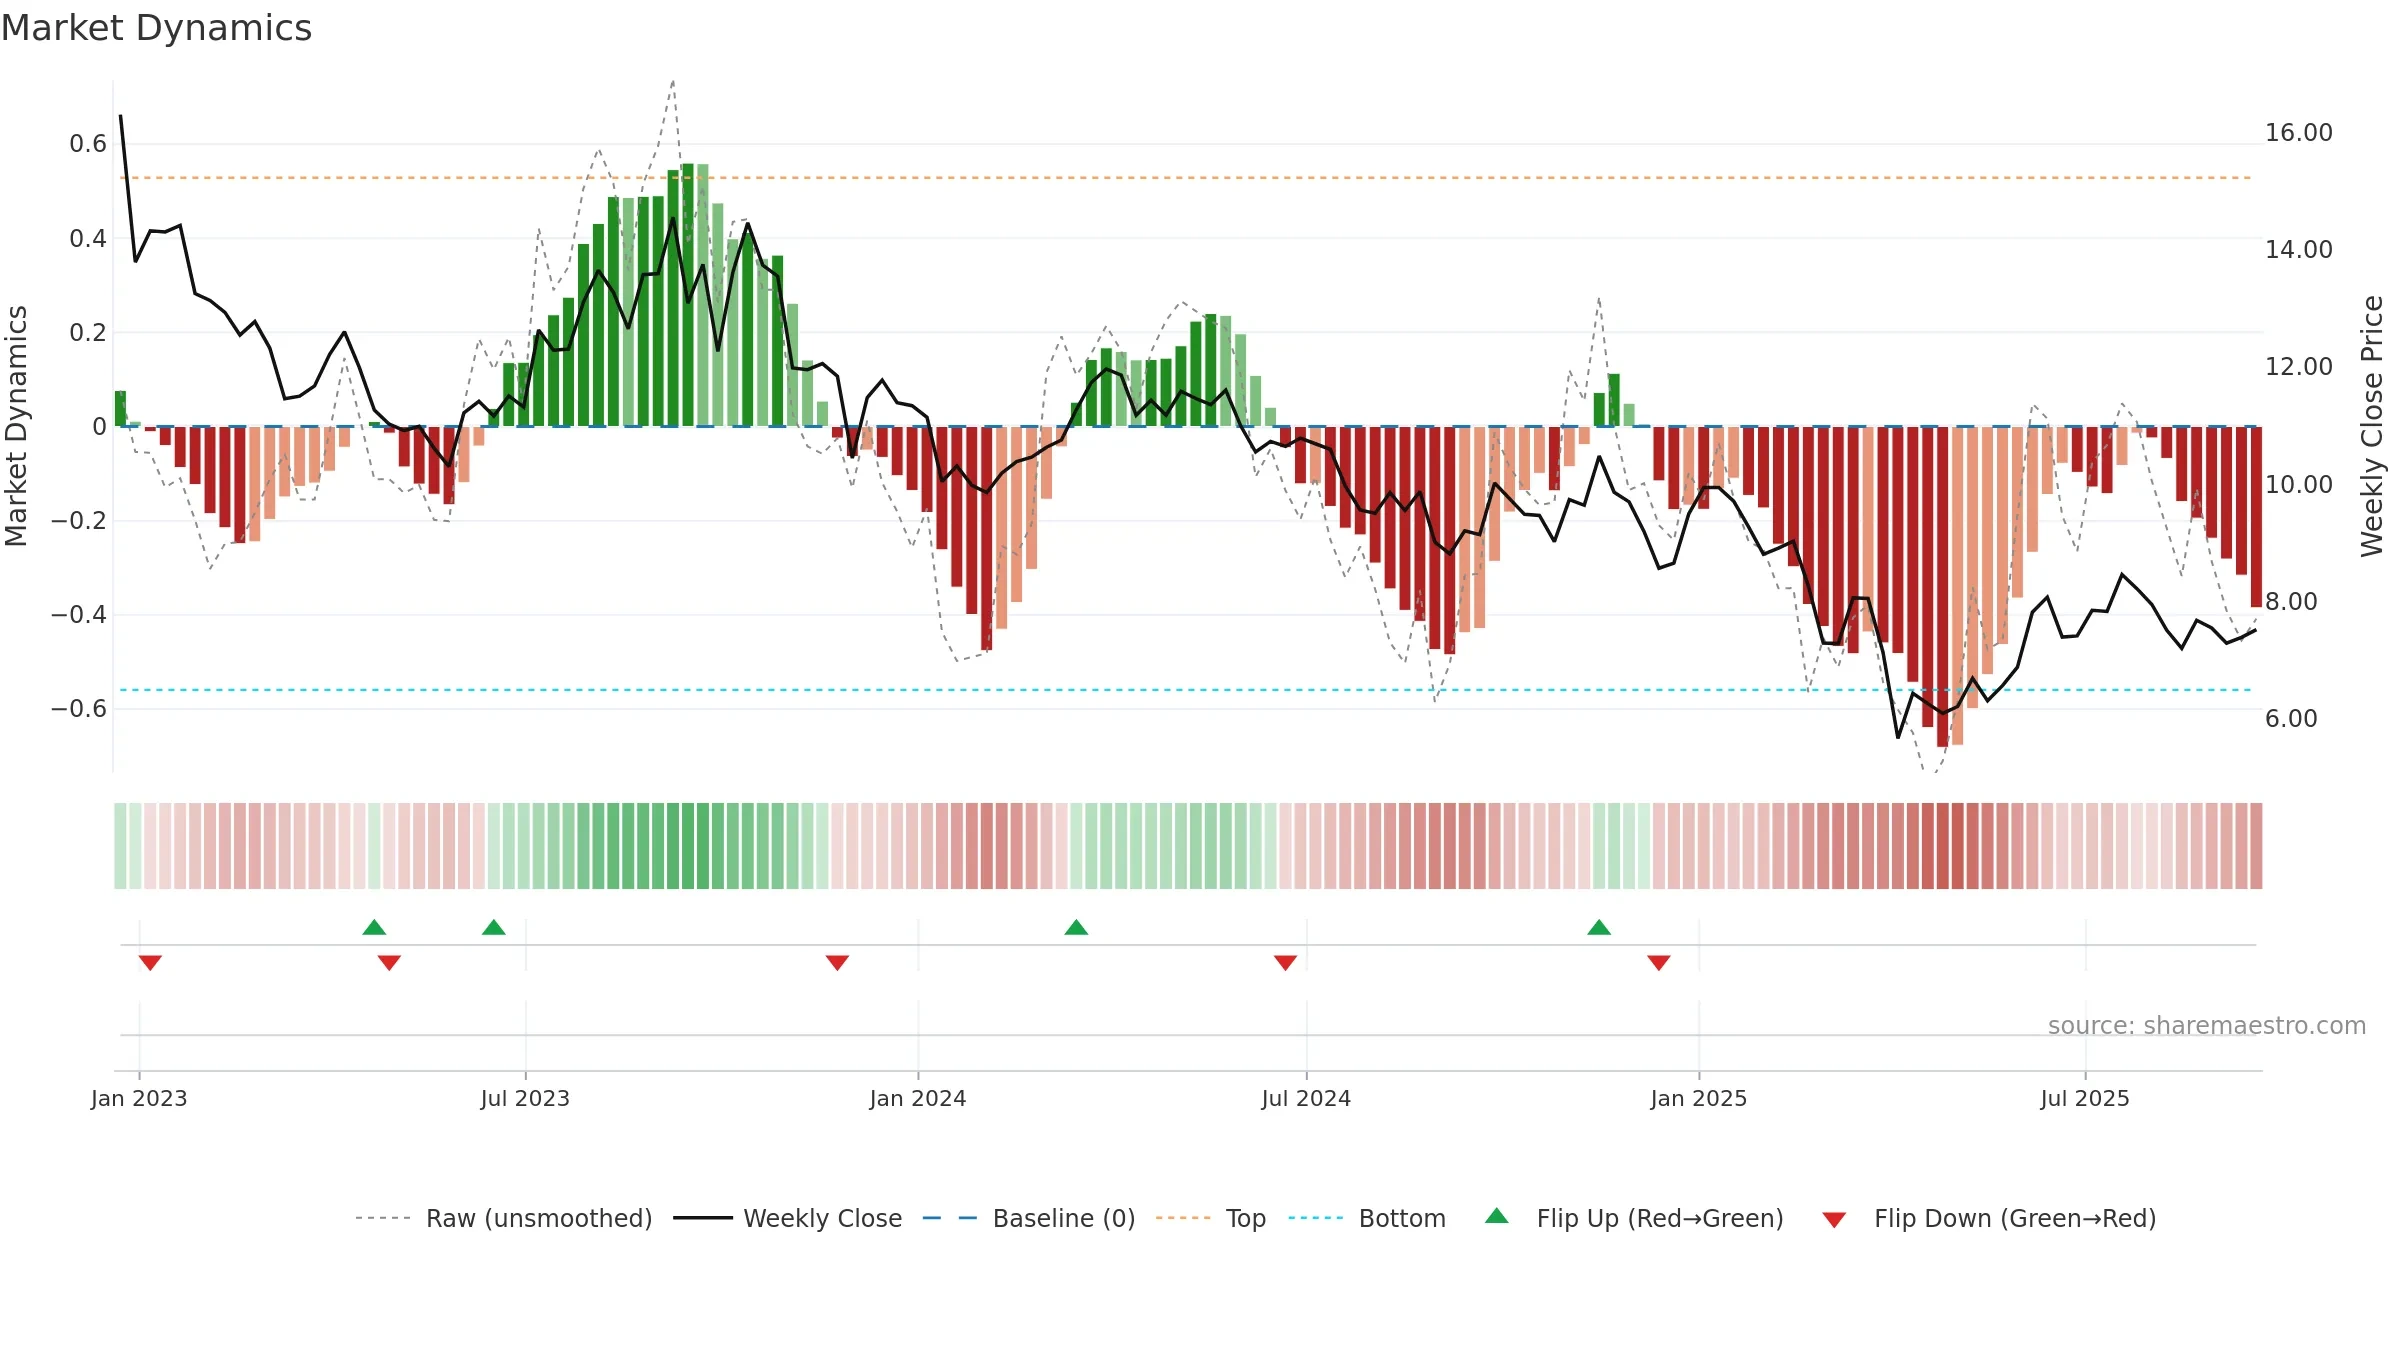The image size is (2400, 1350).
Task: Click the cyan dashed Bottom threshold line
Action: pos(1186,690)
